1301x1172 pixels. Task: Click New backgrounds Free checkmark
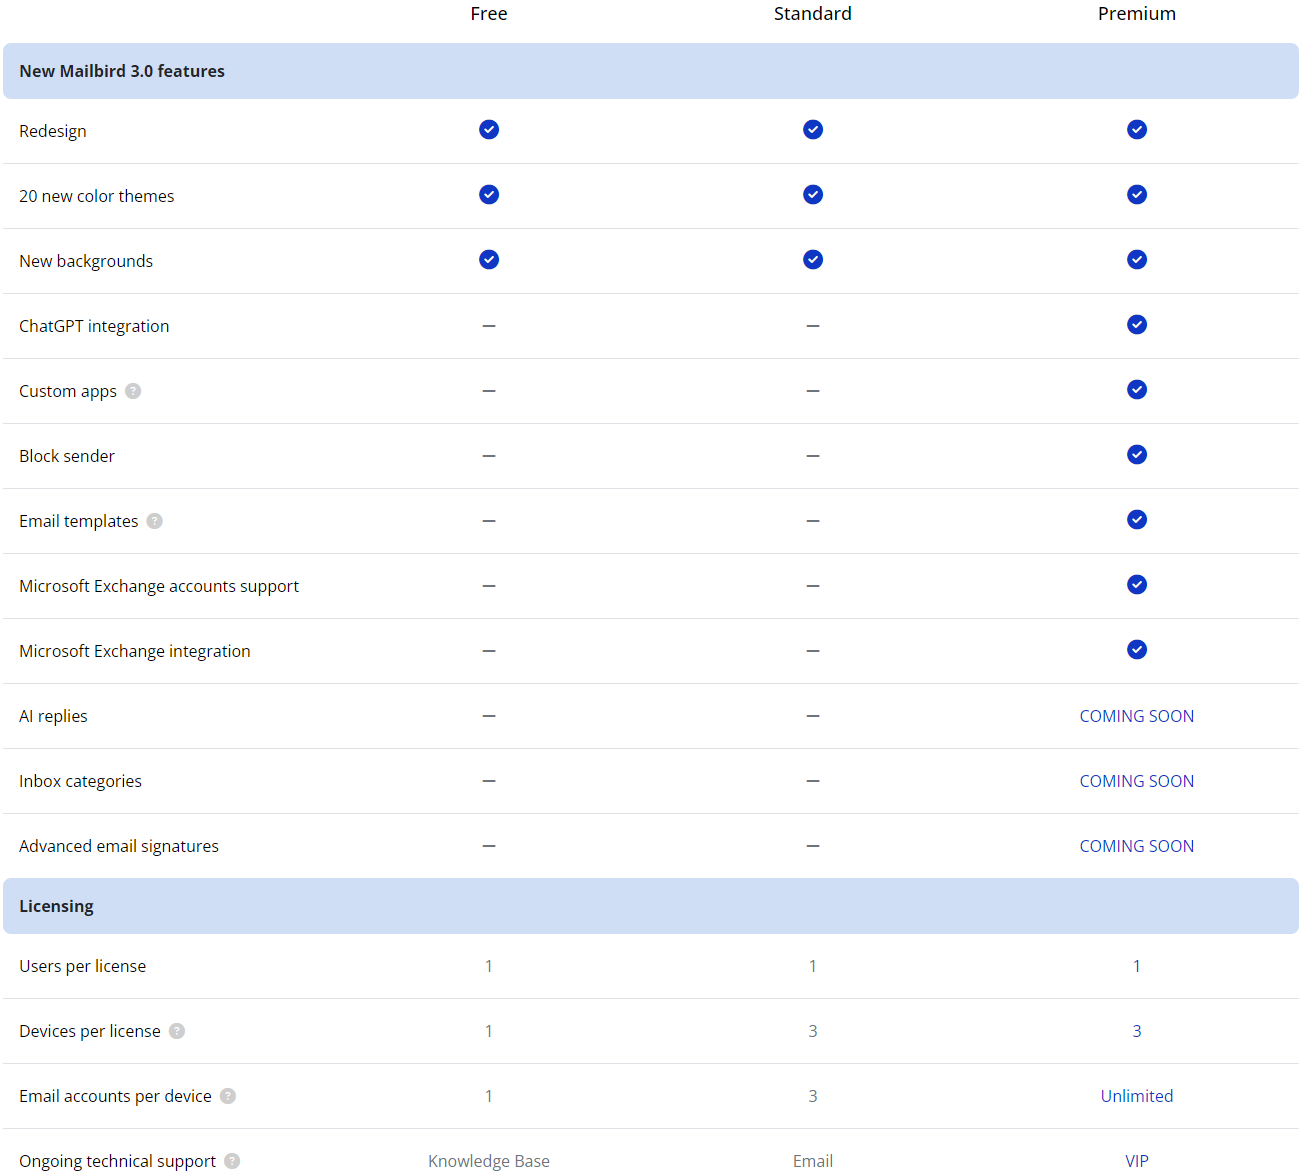[x=489, y=260]
